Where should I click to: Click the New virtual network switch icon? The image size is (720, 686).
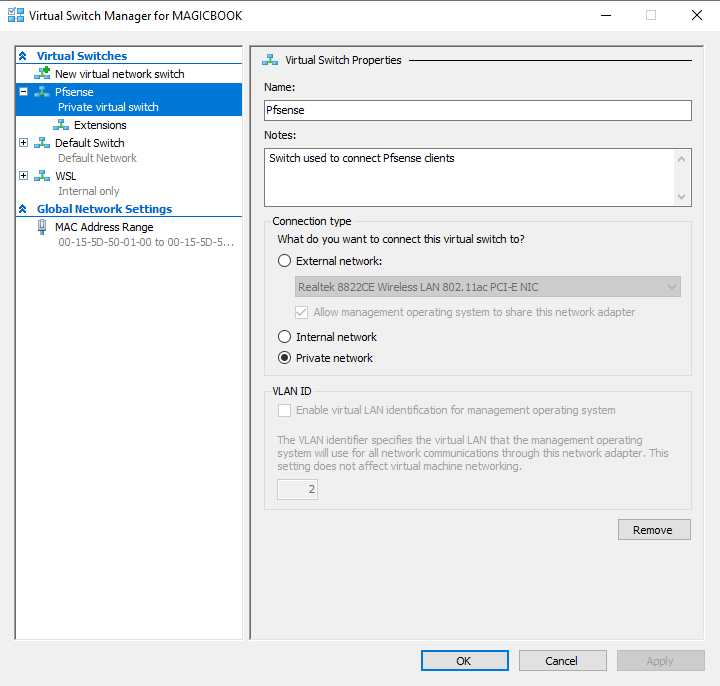pos(42,73)
